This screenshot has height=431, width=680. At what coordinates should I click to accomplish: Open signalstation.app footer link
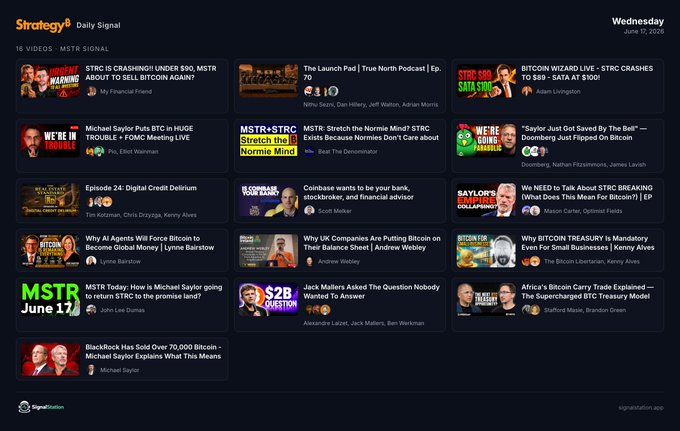click(641, 408)
